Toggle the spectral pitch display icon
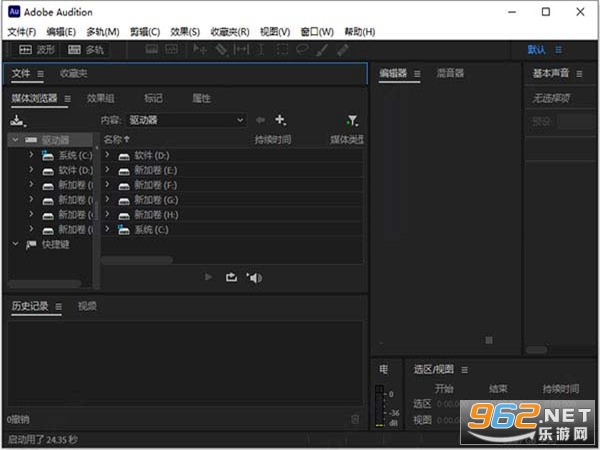Screen dimensions: 600x450 [171, 49]
